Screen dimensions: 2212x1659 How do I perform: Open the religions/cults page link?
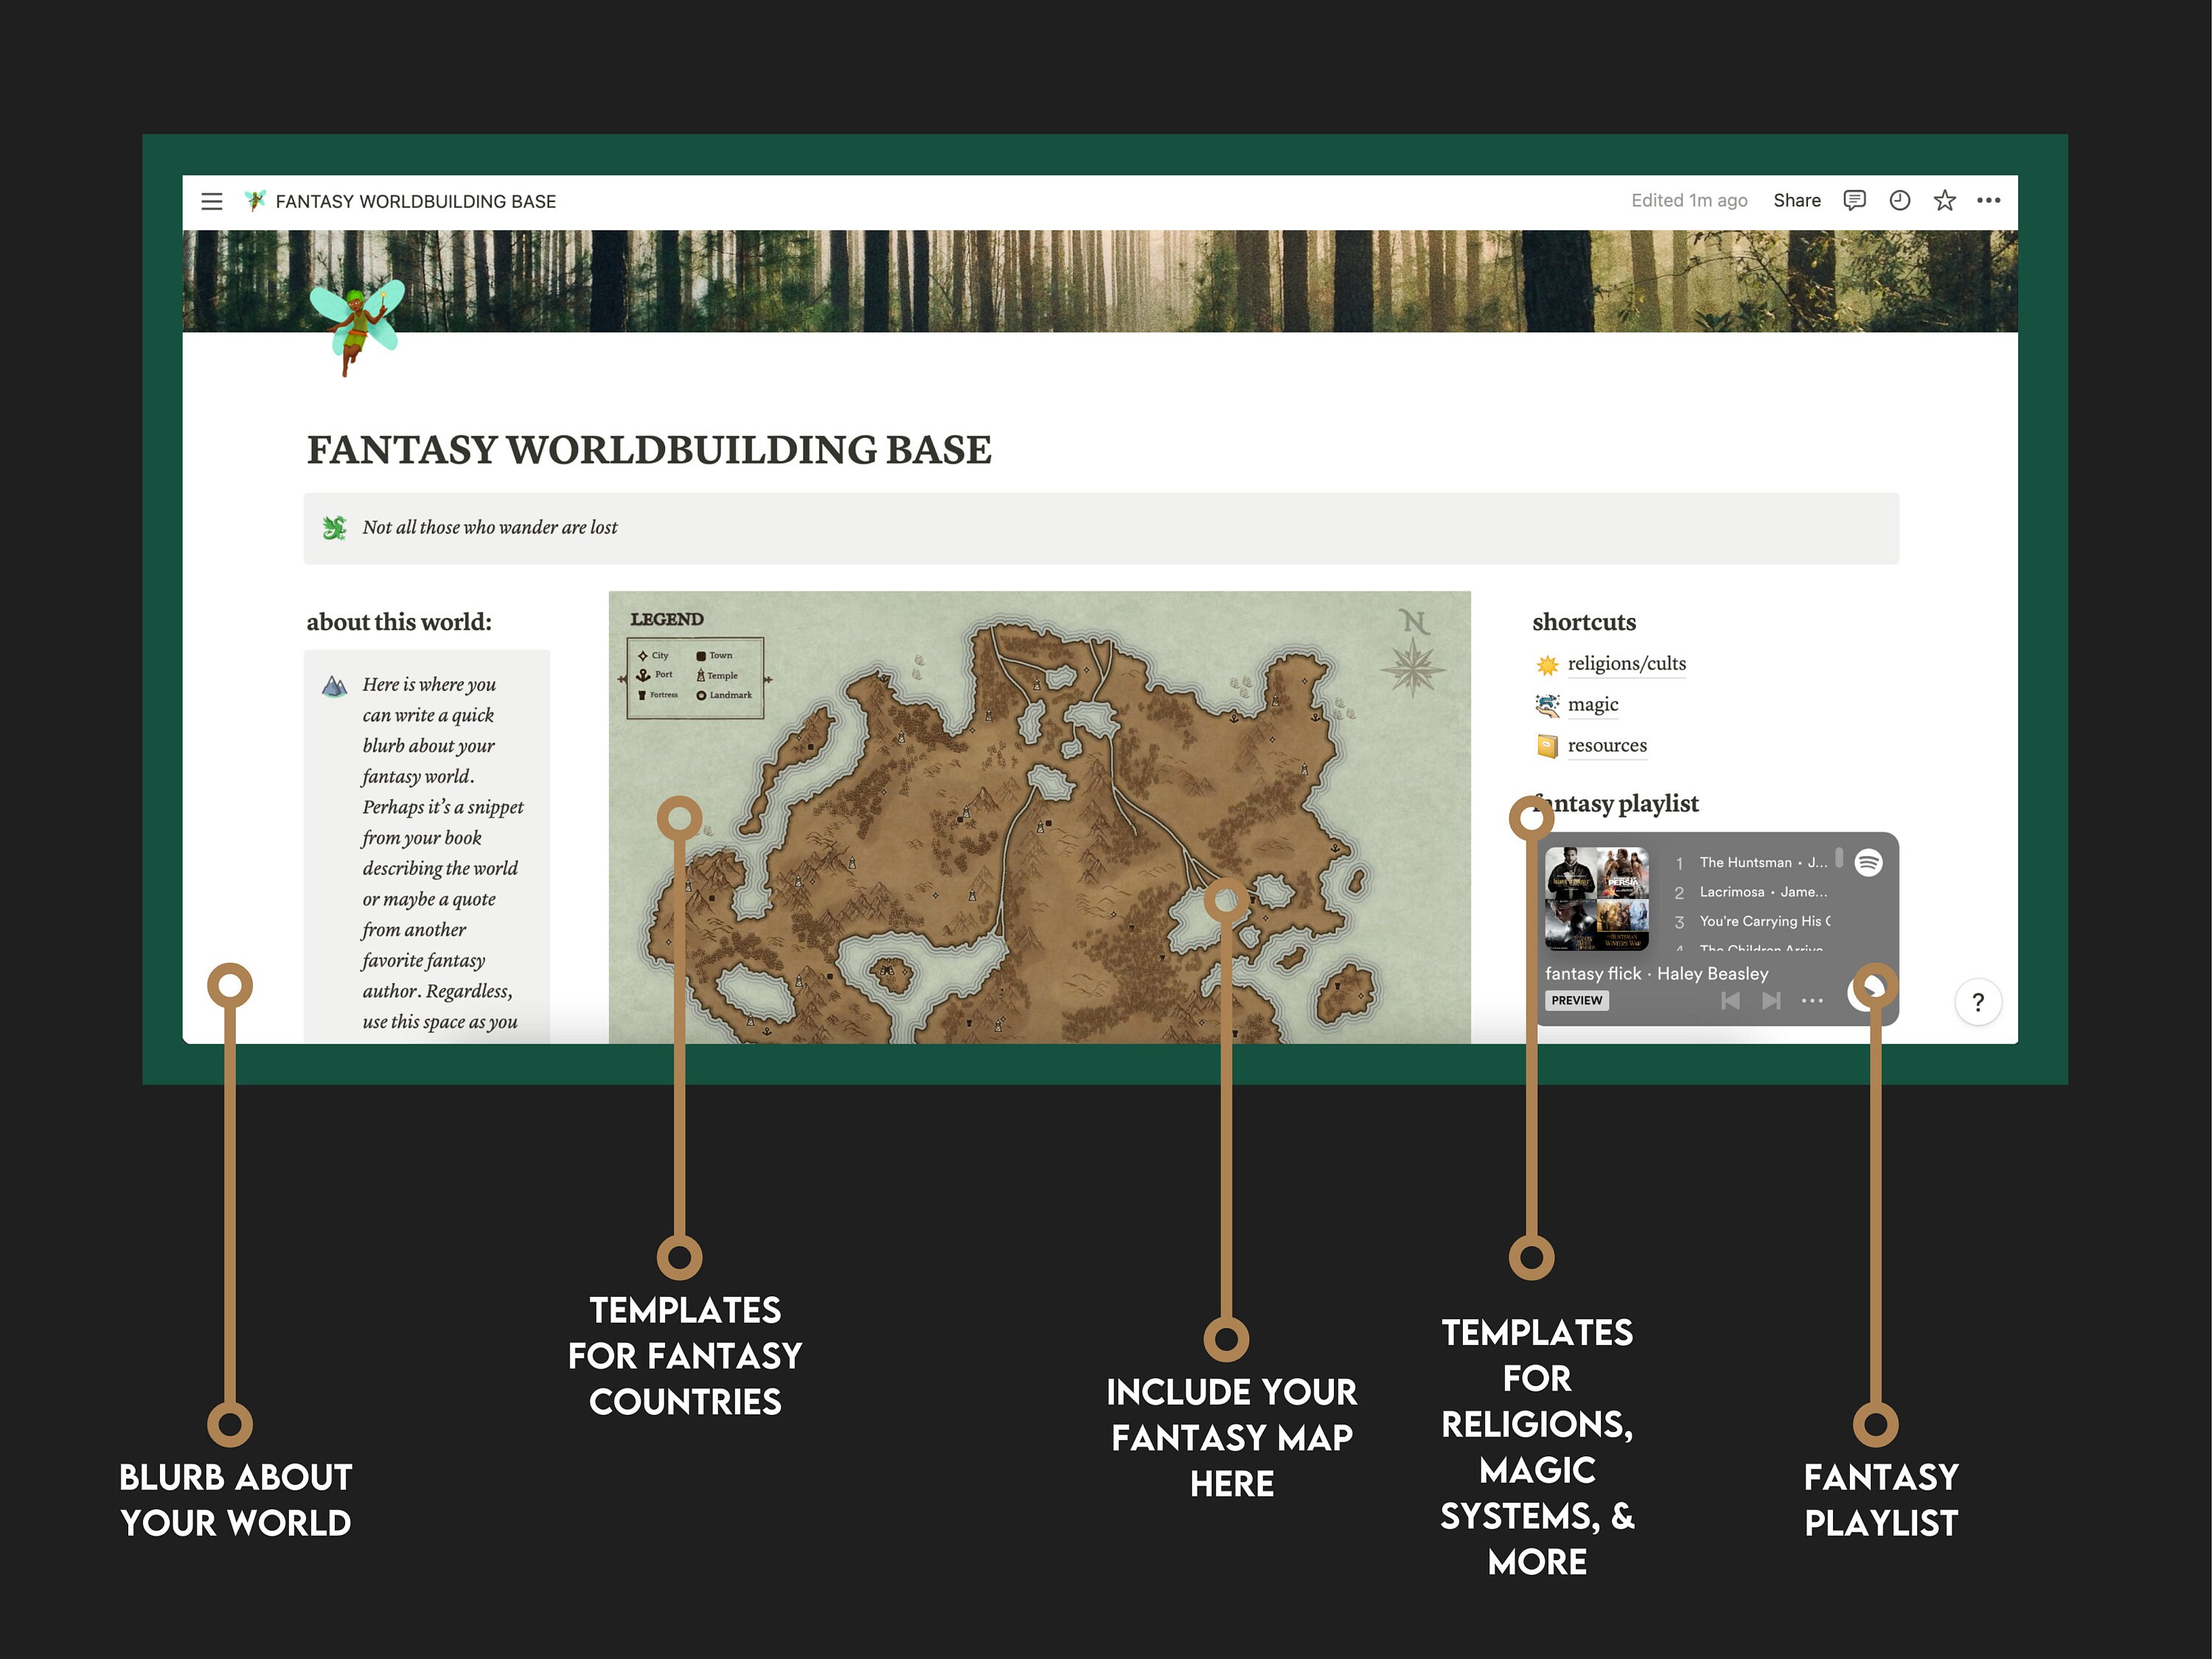pos(1626,664)
